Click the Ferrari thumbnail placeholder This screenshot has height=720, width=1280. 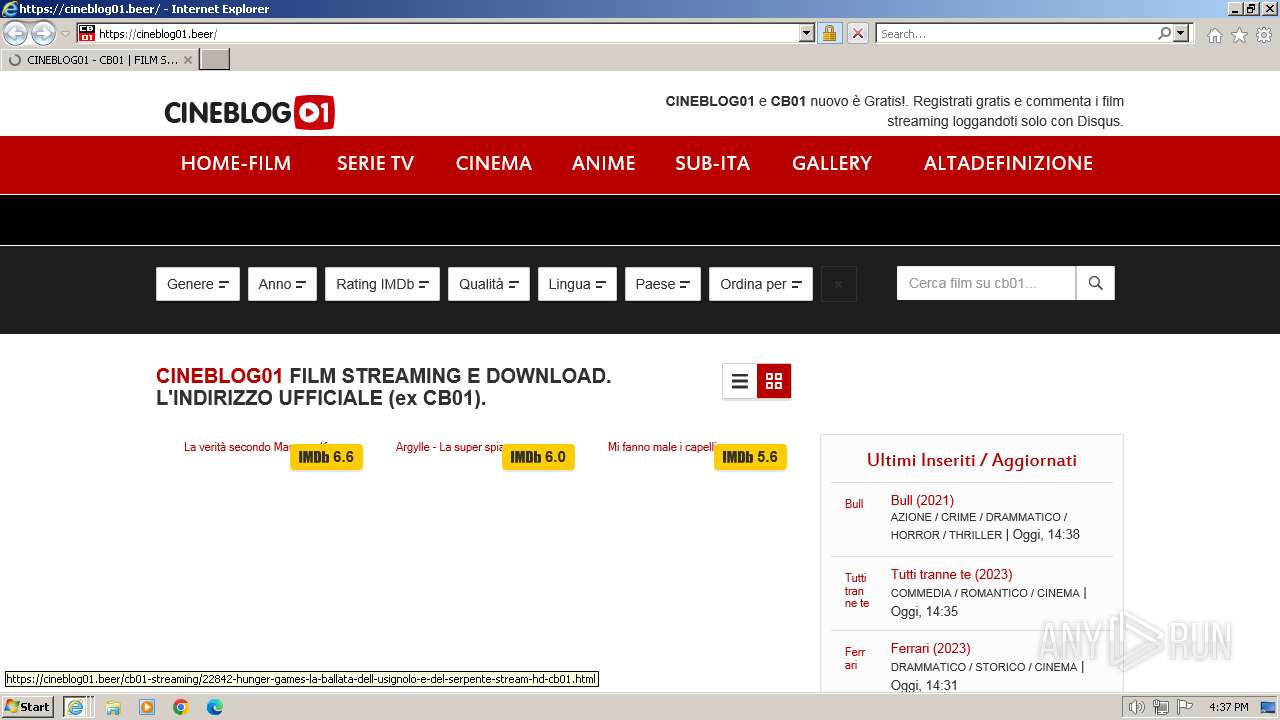[855, 658]
